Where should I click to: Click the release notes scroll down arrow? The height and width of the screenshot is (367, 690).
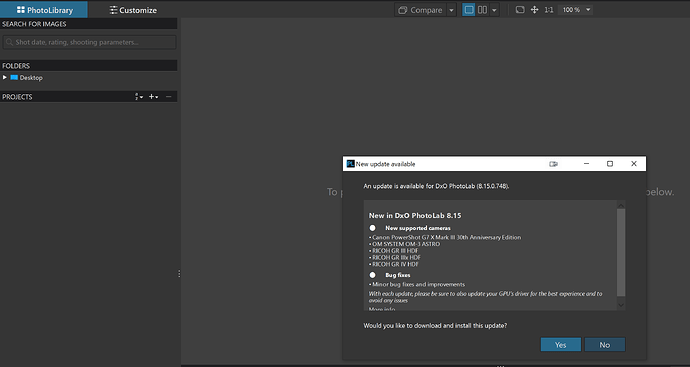click(x=621, y=305)
